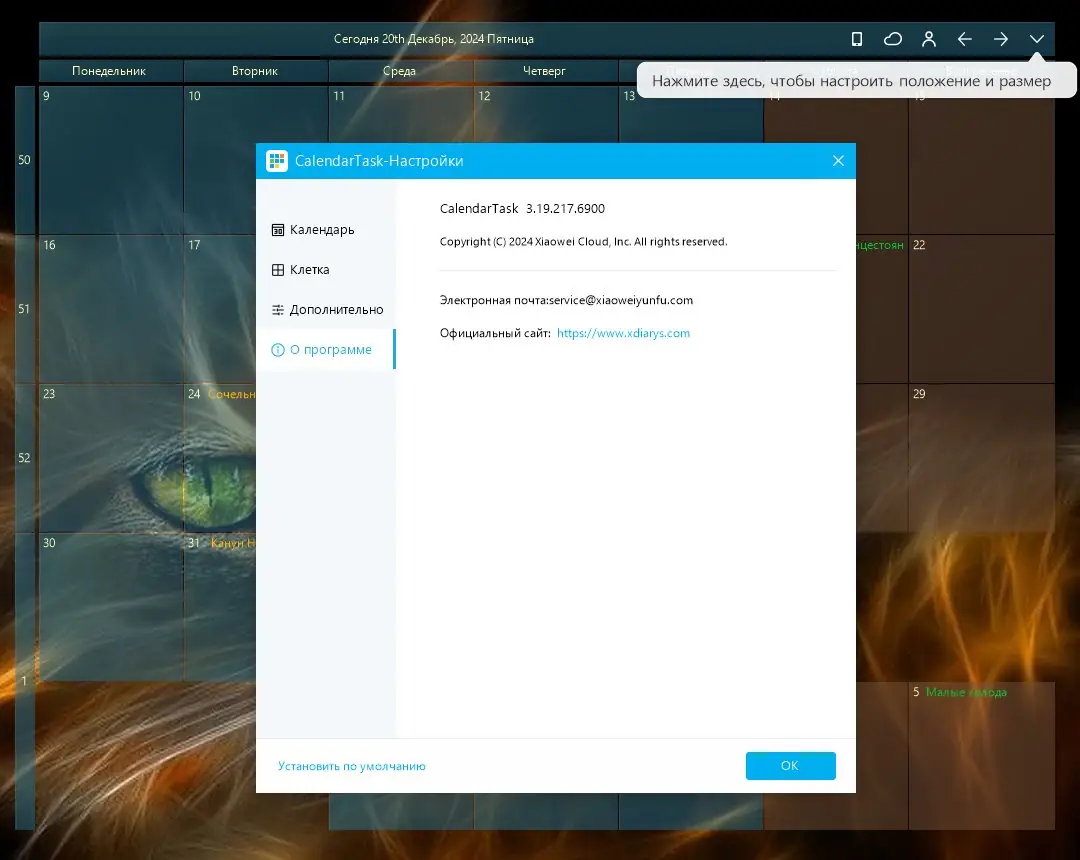The image size is (1080, 860).
Task: Open the user account icon
Action: point(928,39)
